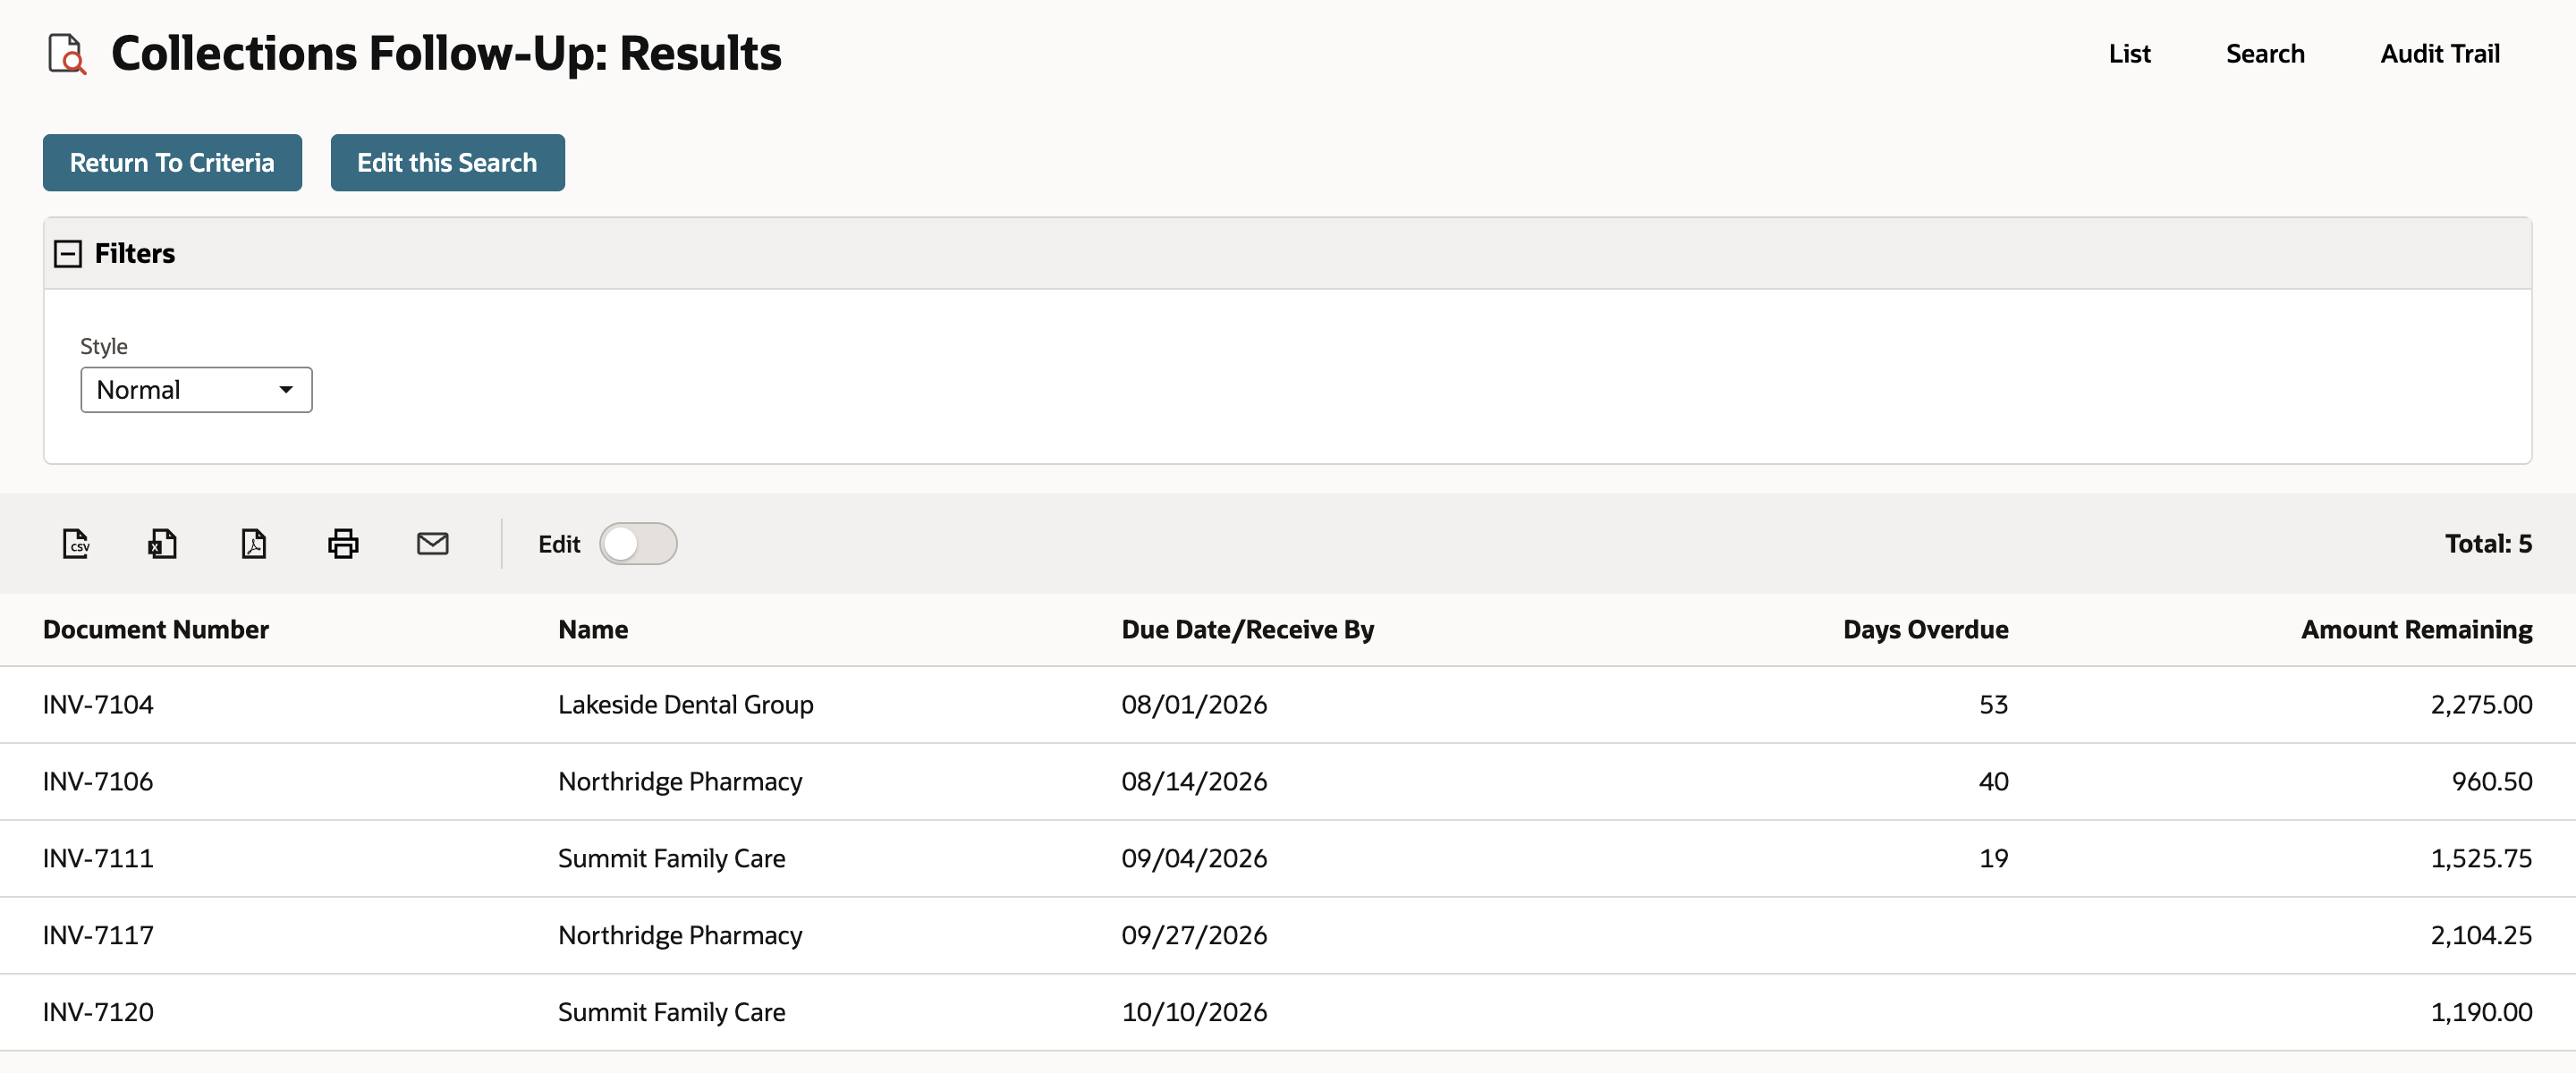The image size is (2576, 1073).
Task: Export results to Excel icon
Action: click(x=163, y=543)
